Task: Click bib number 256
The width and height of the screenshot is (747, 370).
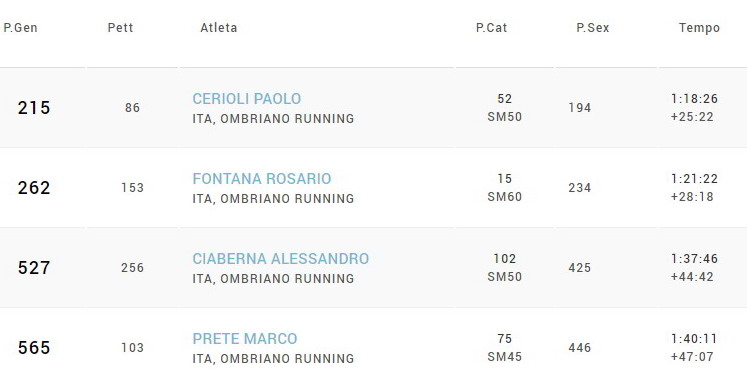Action: (132, 268)
